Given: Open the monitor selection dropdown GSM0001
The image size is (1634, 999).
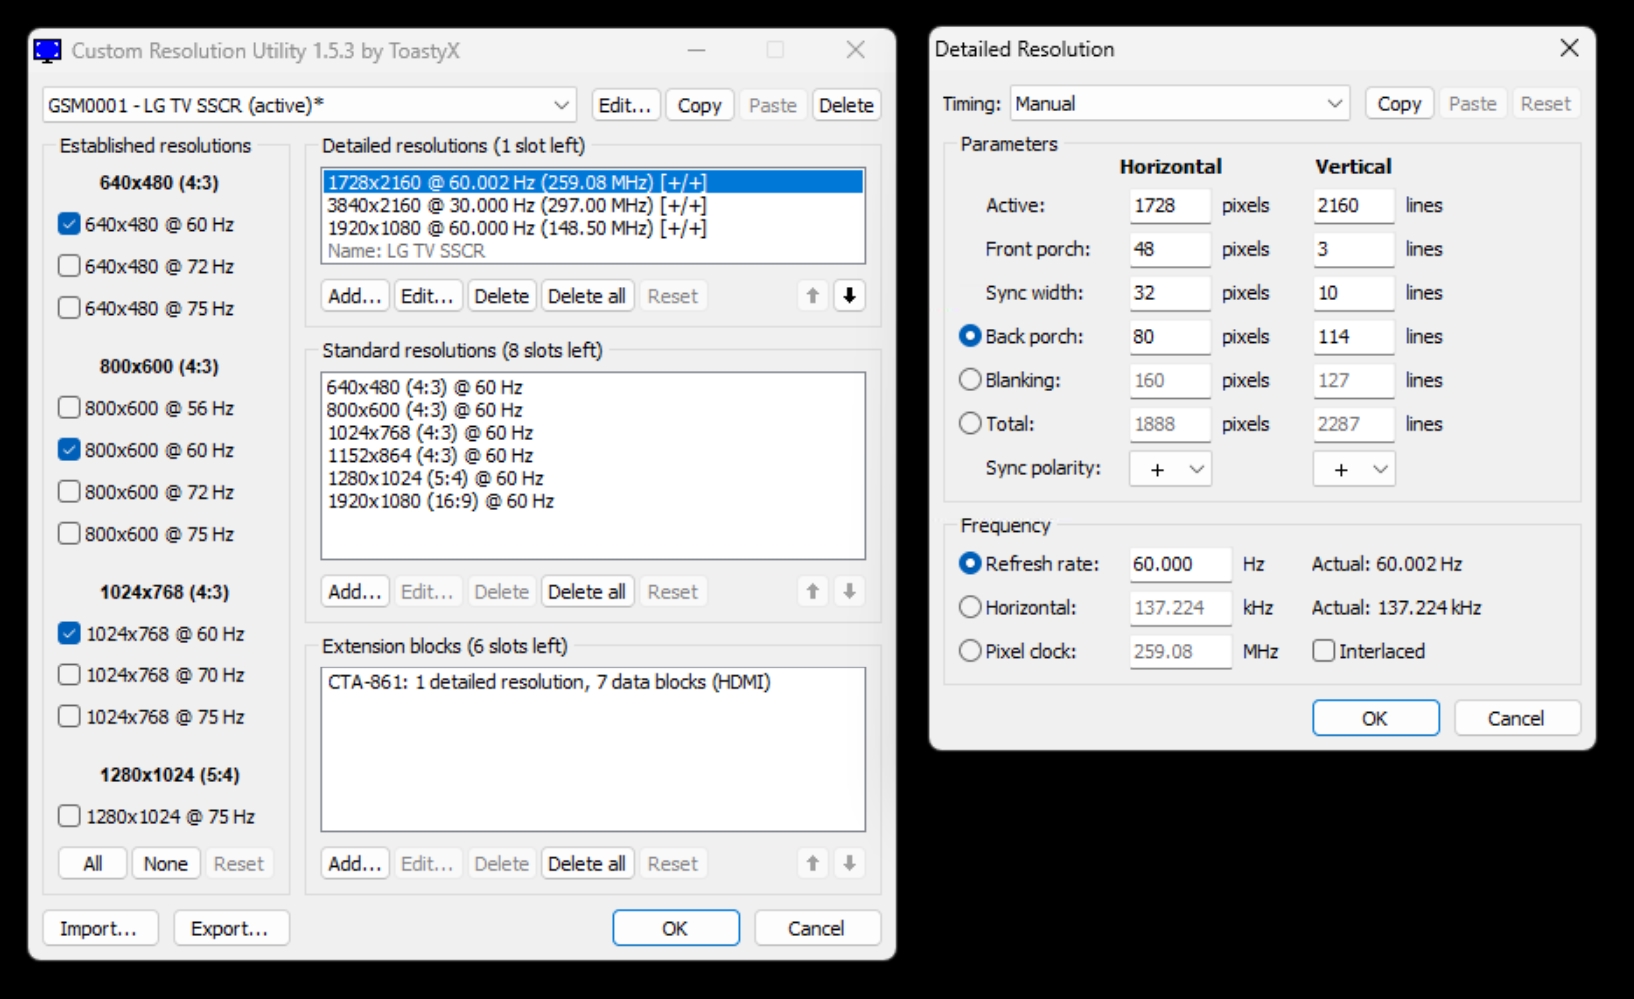Looking at the screenshot, I should click(x=309, y=105).
